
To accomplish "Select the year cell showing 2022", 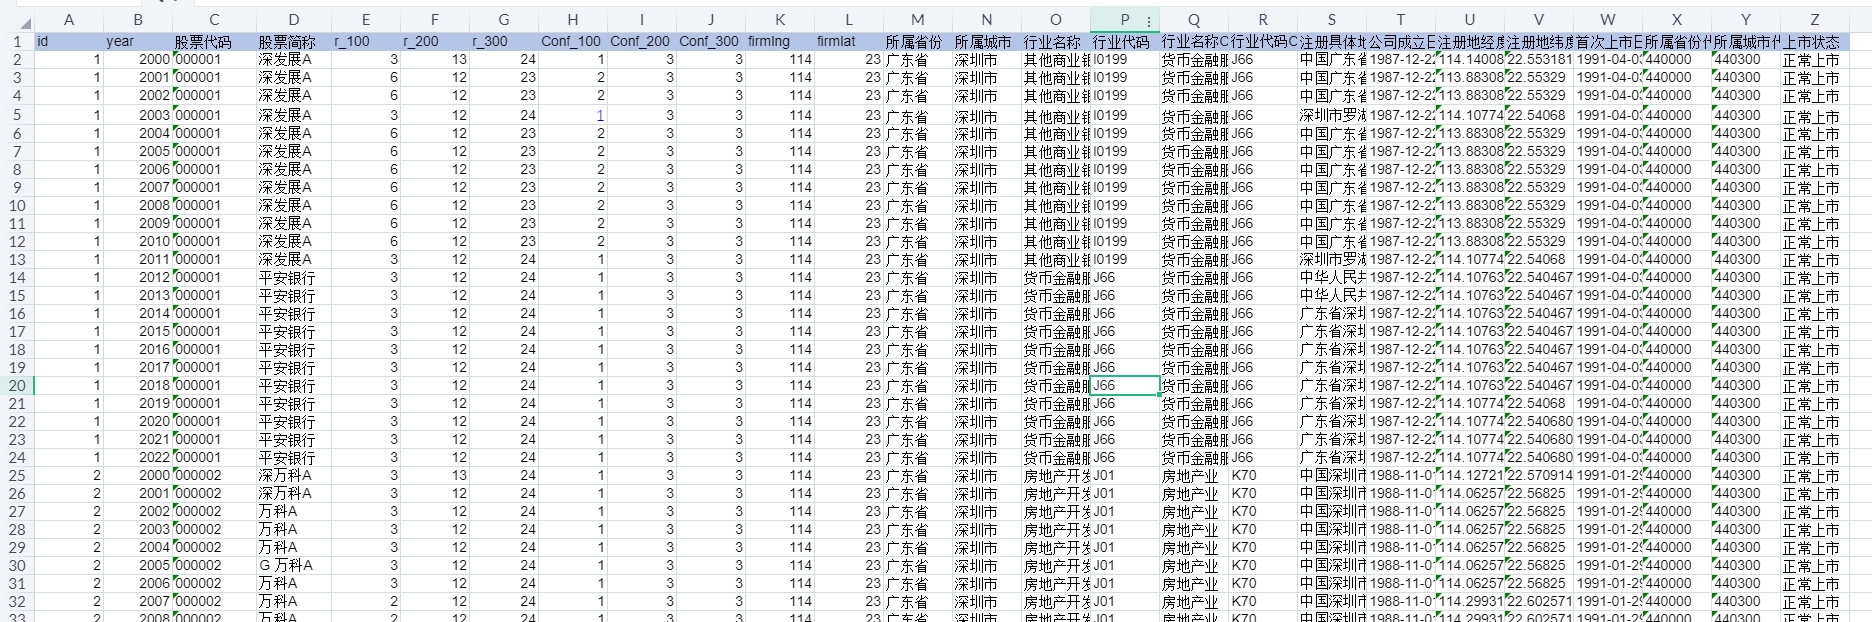I will (138, 458).
